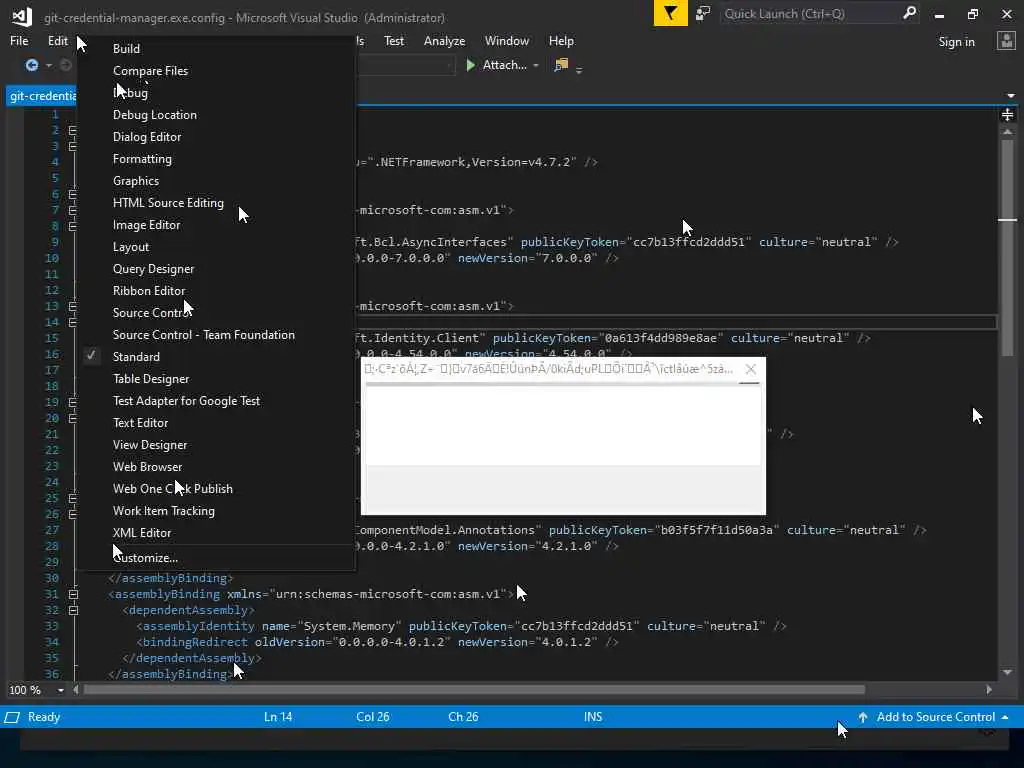Uncheck the Standard toolbar entry

[217, 357]
